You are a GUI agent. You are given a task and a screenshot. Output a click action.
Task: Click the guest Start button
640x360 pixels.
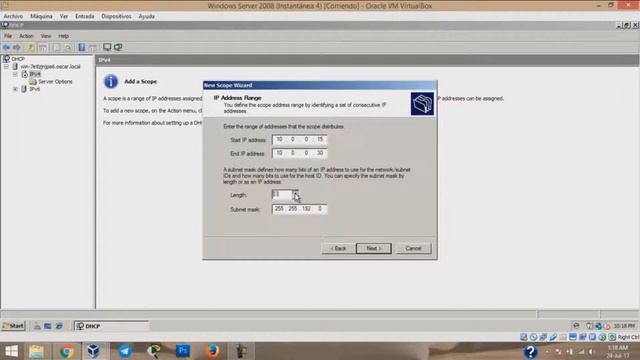point(13,326)
